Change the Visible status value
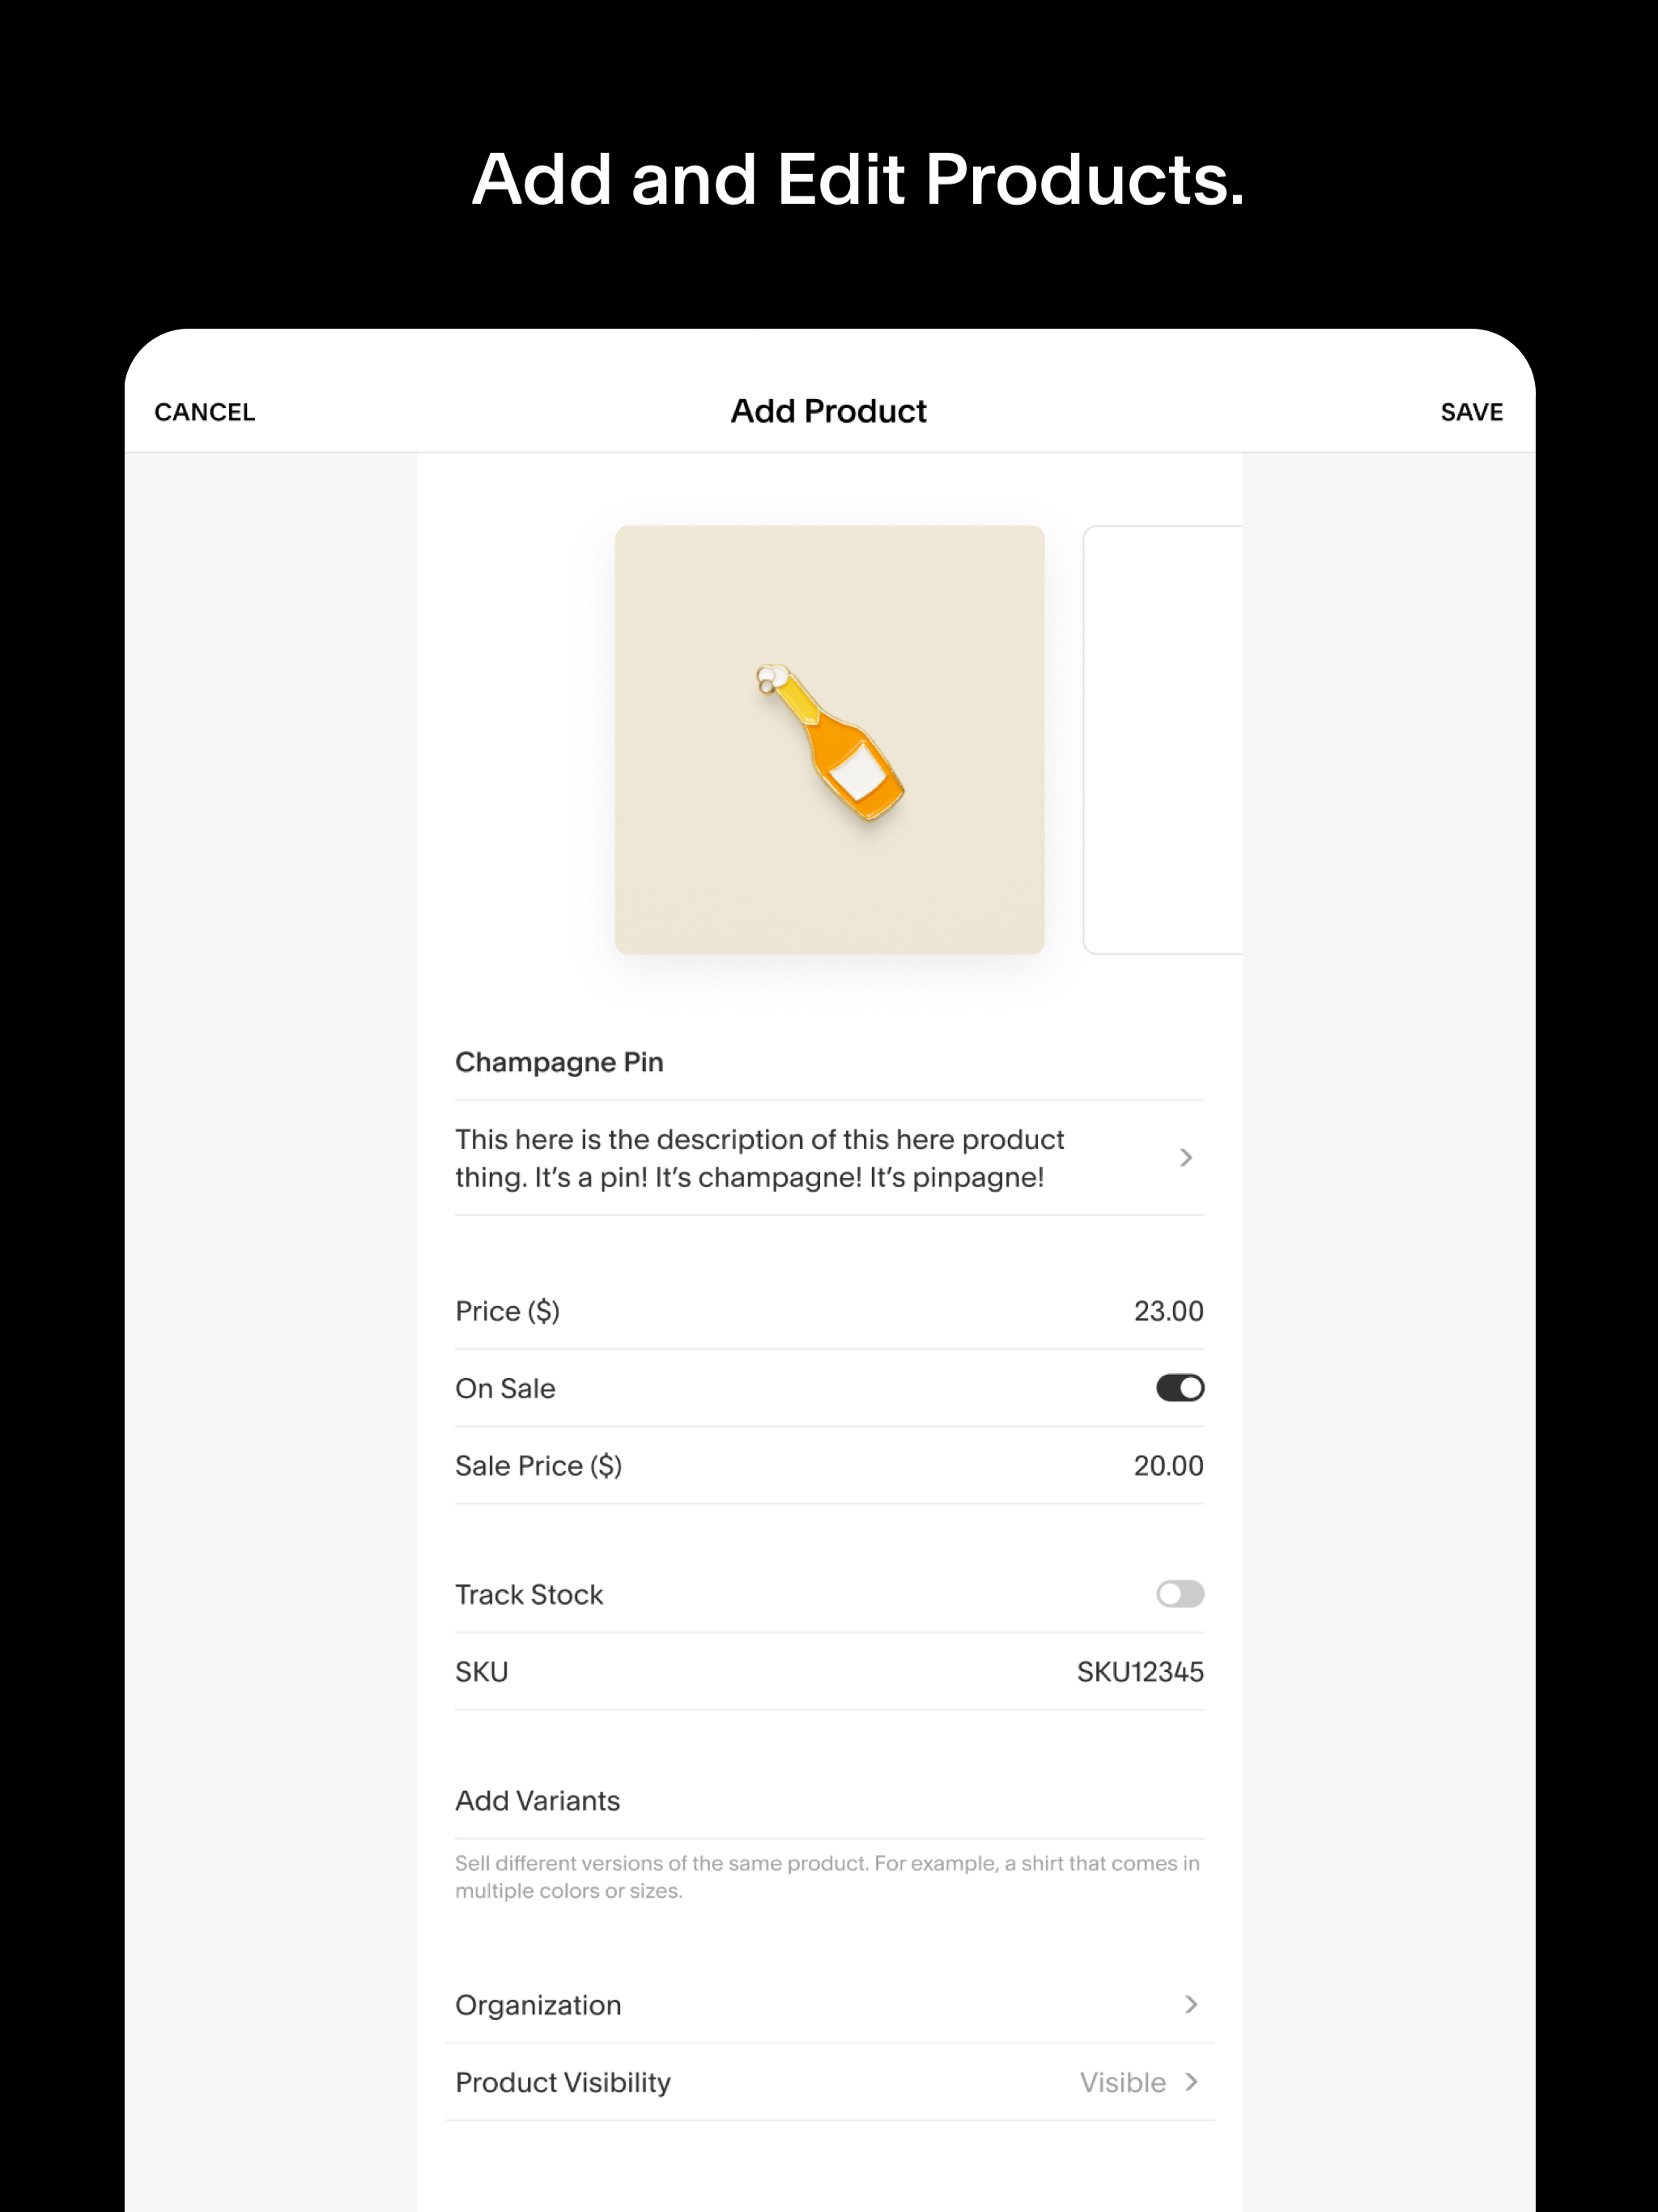Image resolution: width=1658 pixels, height=2212 pixels. point(1122,2082)
